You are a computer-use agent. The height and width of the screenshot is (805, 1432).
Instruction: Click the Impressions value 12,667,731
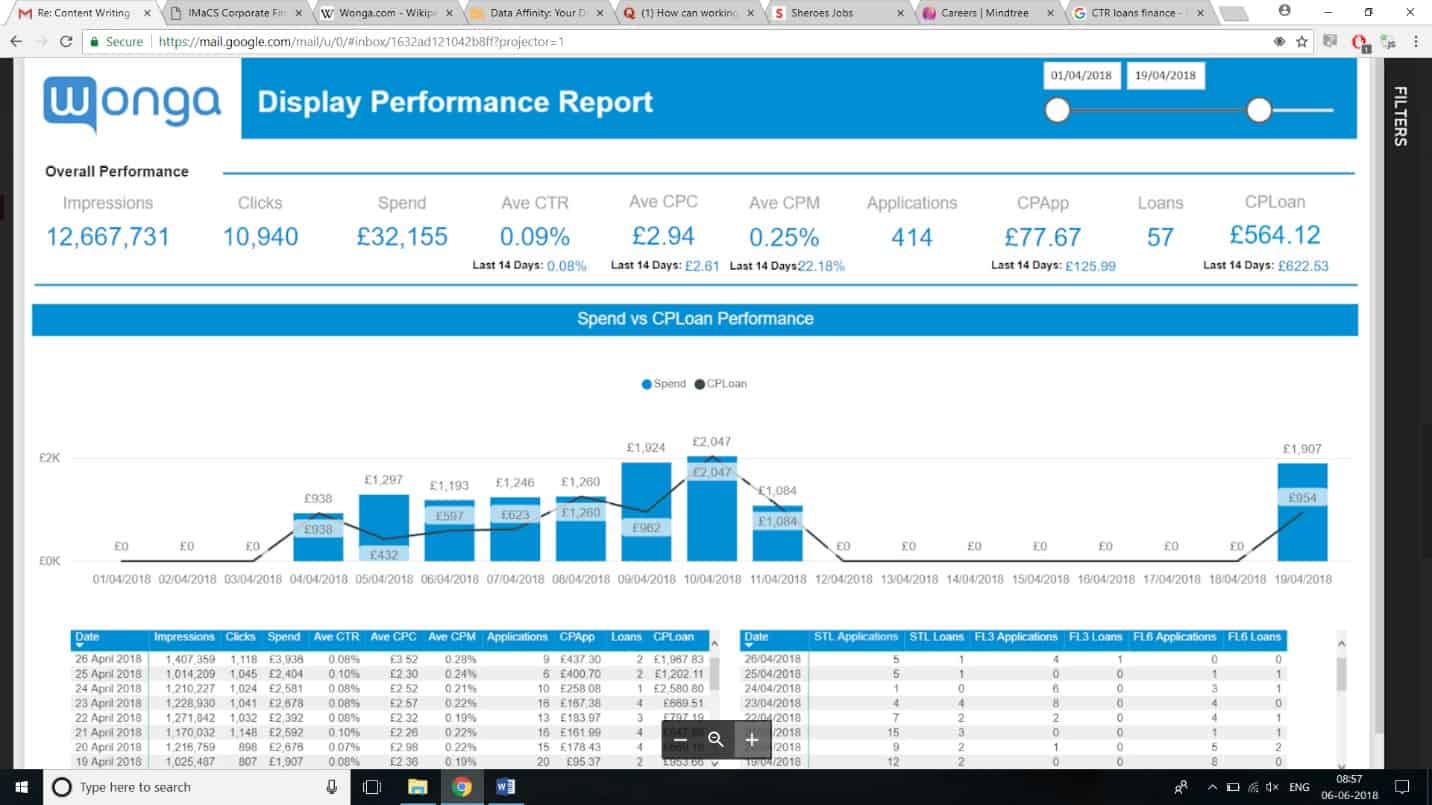(108, 237)
